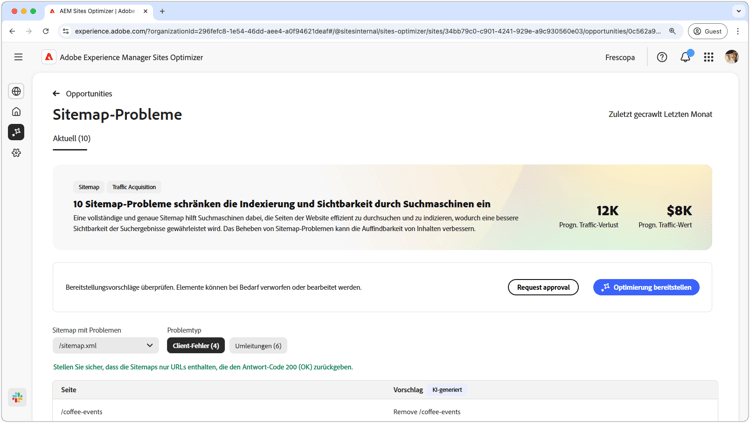The height and width of the screenshot is (423, 750).
Task: Select the Aktuell (10) tab
Action: 71,138
